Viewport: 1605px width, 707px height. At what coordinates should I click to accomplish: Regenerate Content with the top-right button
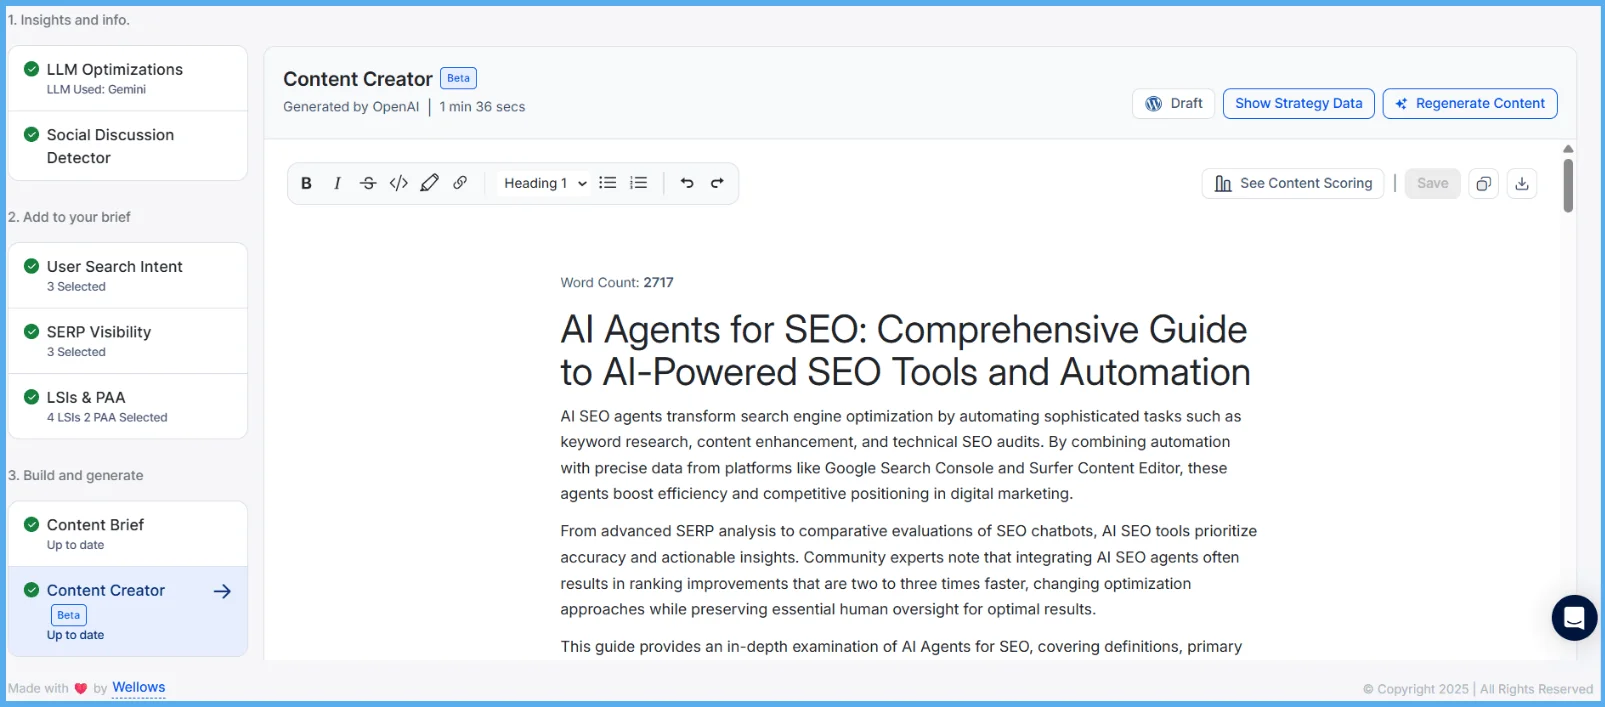click(x=1469, y=104)
